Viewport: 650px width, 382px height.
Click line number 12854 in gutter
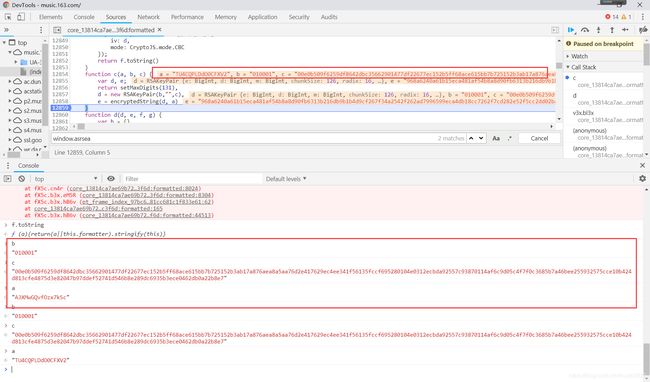(x=61, y=74)
